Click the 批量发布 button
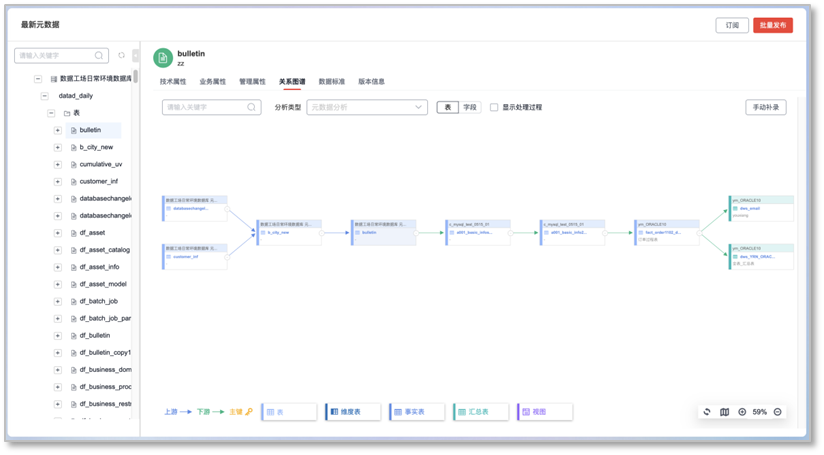 pyautogui.click(x=773, y=25)
